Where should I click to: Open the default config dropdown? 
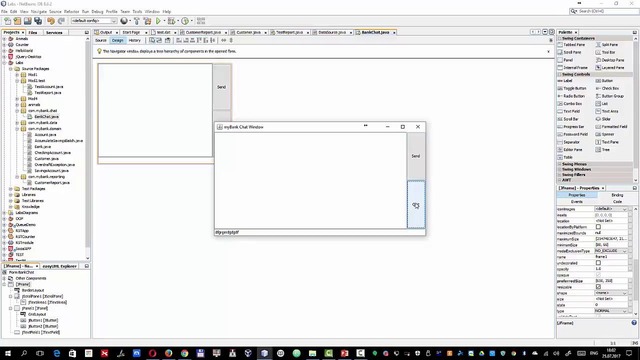[x=94, y=21]
